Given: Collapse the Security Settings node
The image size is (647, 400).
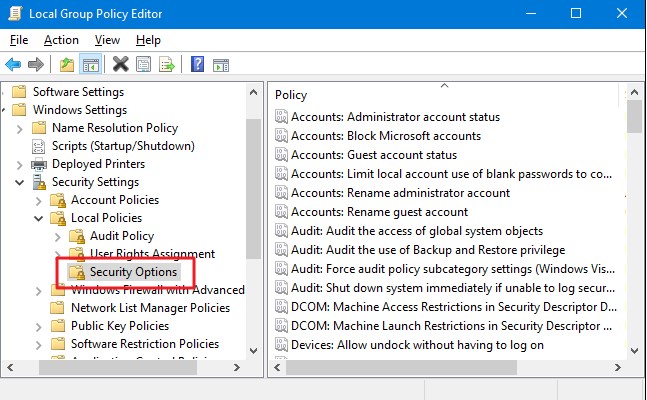Looking at the screenshot, I should (20, 182).
